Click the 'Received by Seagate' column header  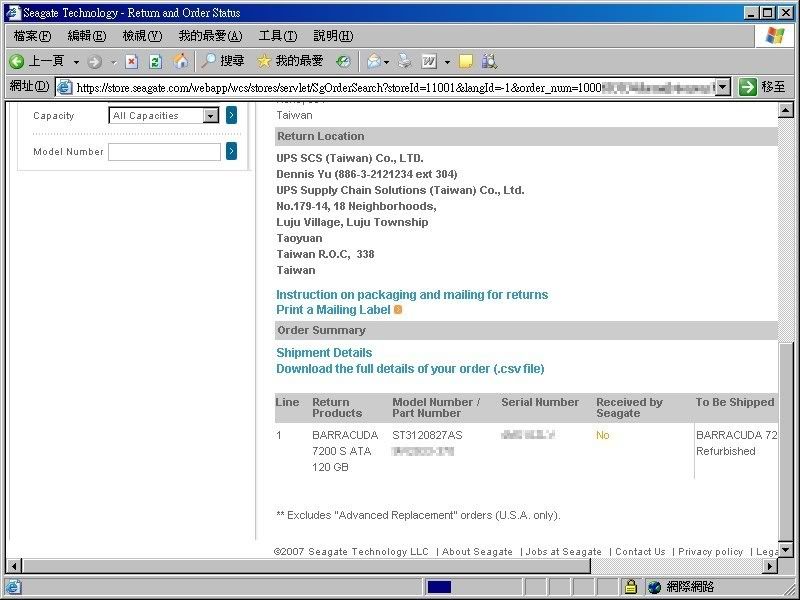[x=629, y=408]
